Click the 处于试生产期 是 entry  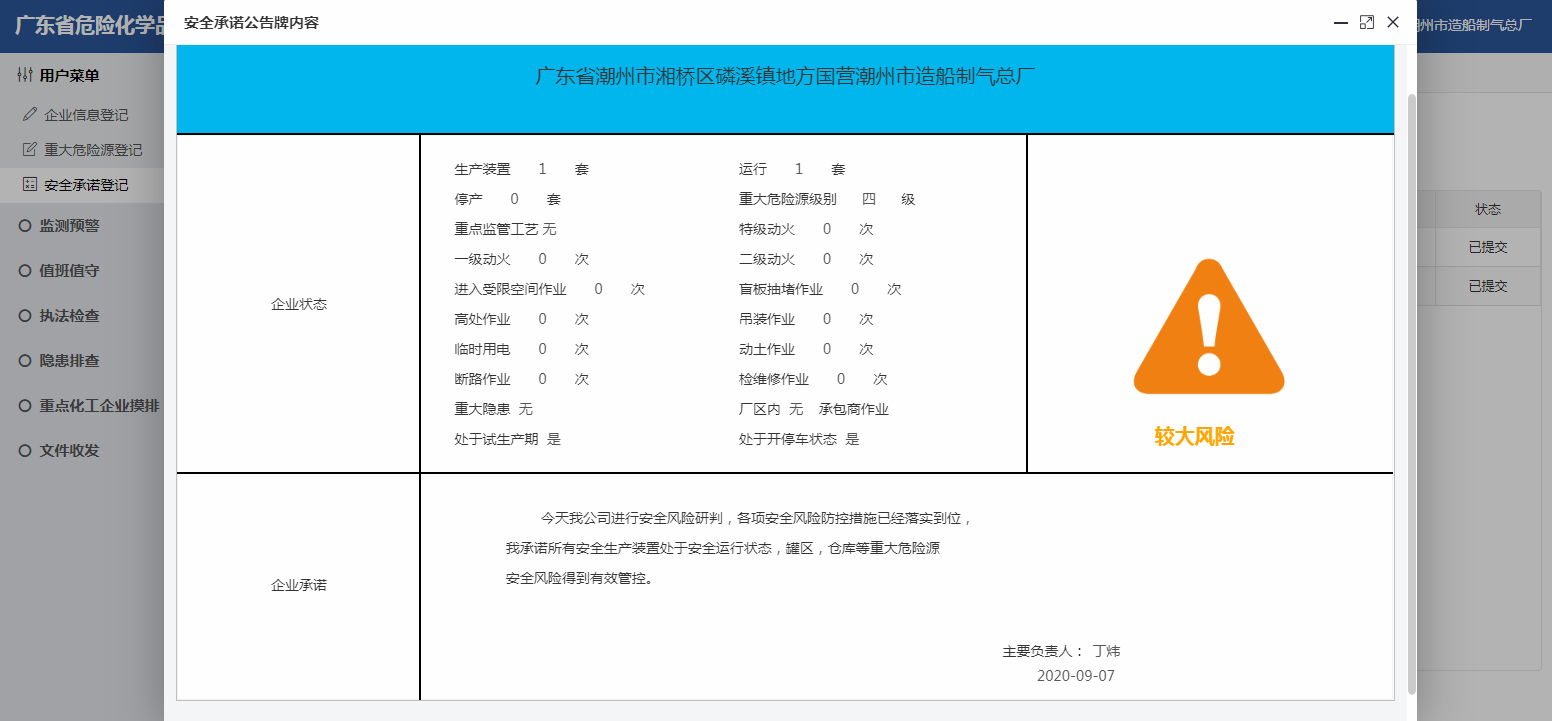(508, 439)
